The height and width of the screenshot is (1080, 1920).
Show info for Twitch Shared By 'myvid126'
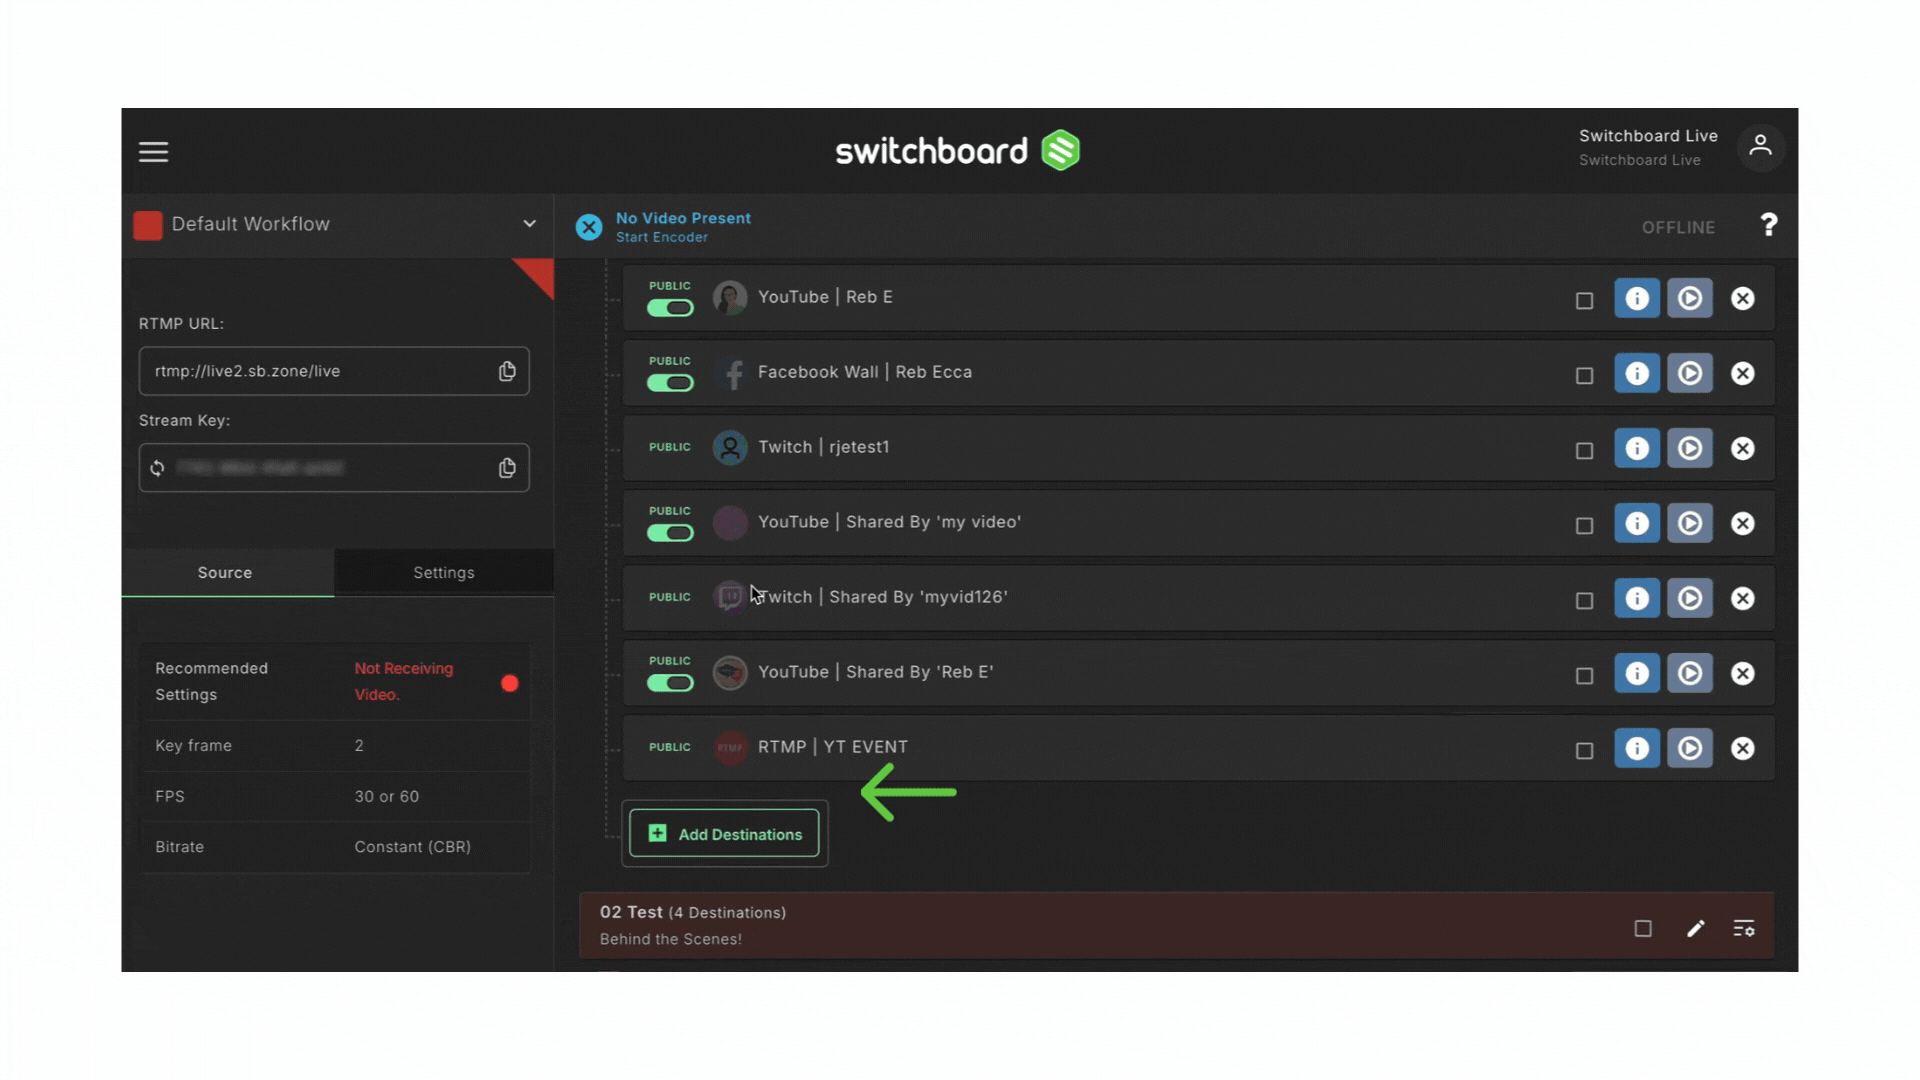tap(1637, 598)
